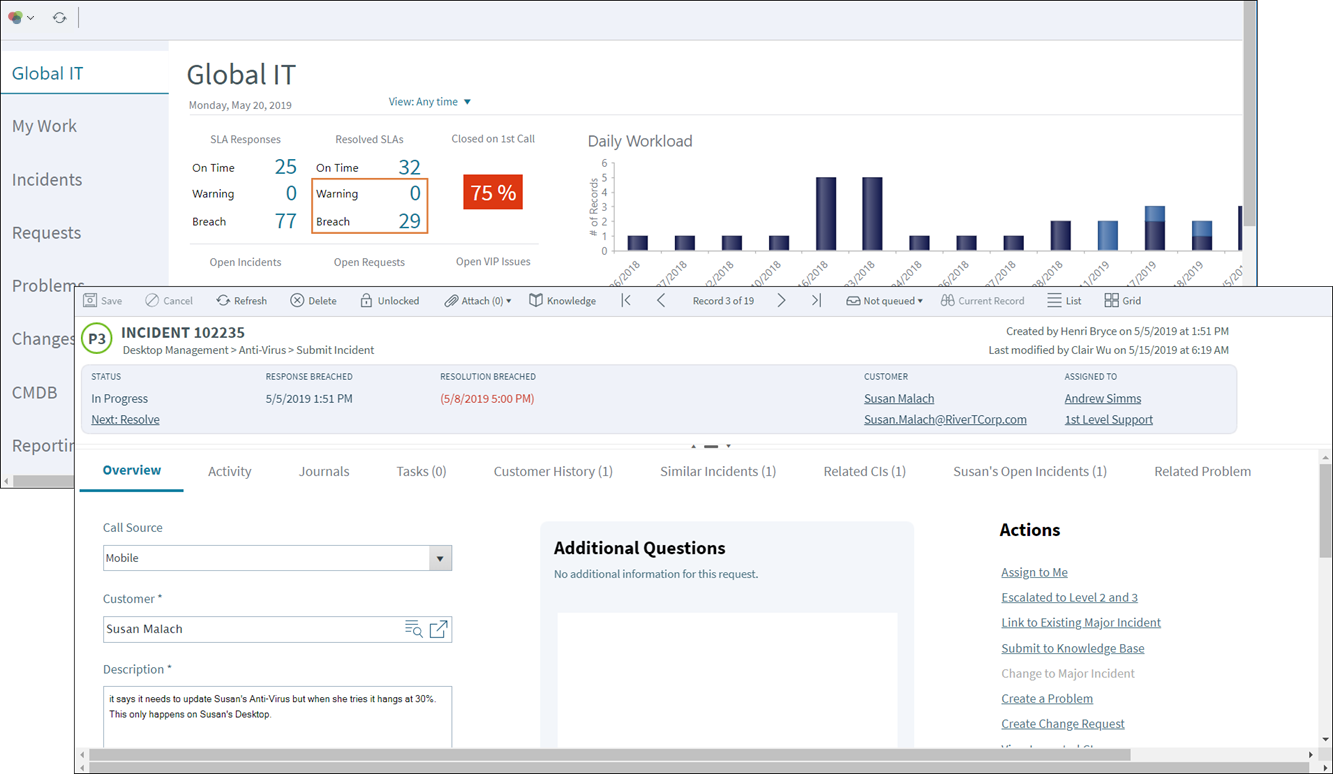This screenshot has height=774, width=1333.
Task: Click inside the Description text field
Action: (x=277, y=716)
